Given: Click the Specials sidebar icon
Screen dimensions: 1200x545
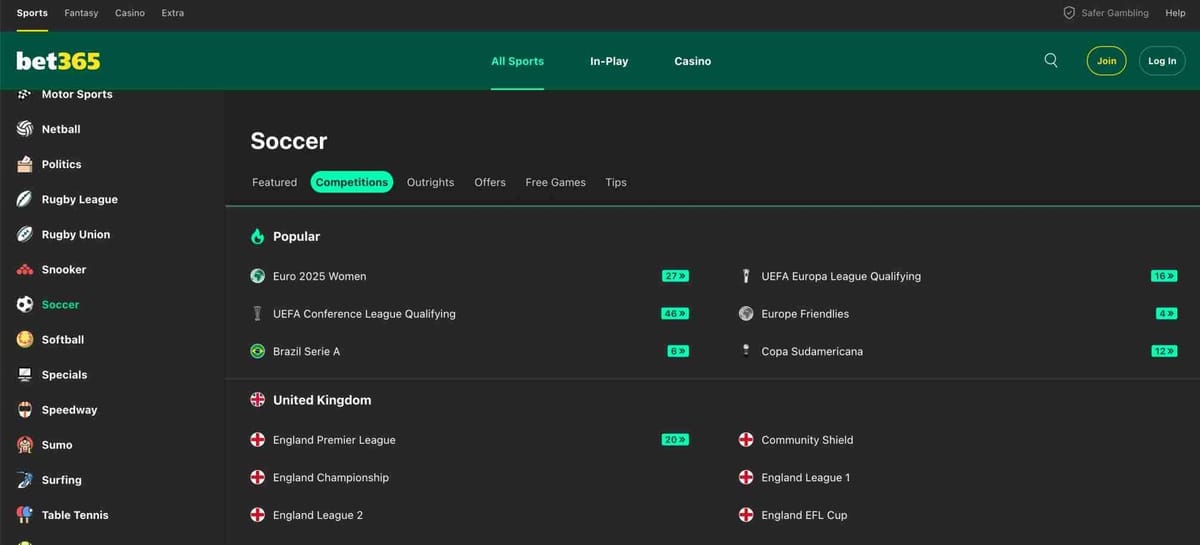Looking at the screenshot, I should point(25,374).
